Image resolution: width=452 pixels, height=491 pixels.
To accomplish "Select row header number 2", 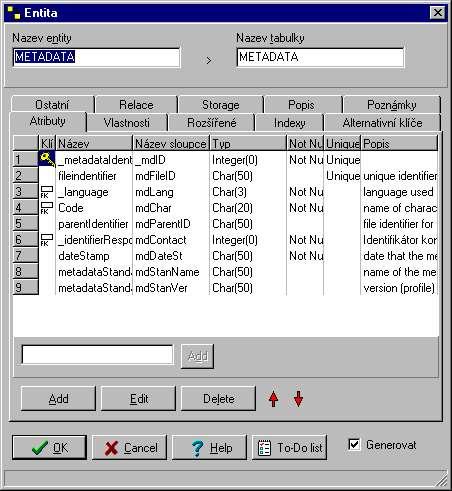I will pyautogui.click(x=26, y=175).
